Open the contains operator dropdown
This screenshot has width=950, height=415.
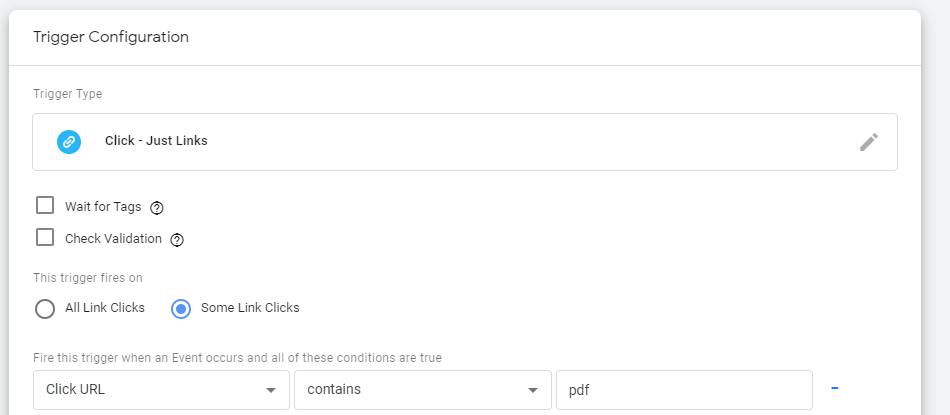tap(423, 390)
